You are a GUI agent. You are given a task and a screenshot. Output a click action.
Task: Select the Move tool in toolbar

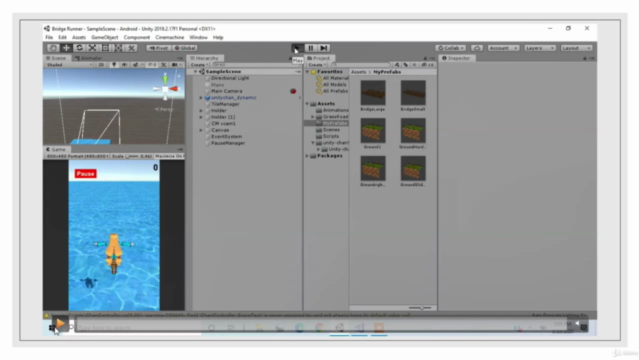[x=66, y=48]
